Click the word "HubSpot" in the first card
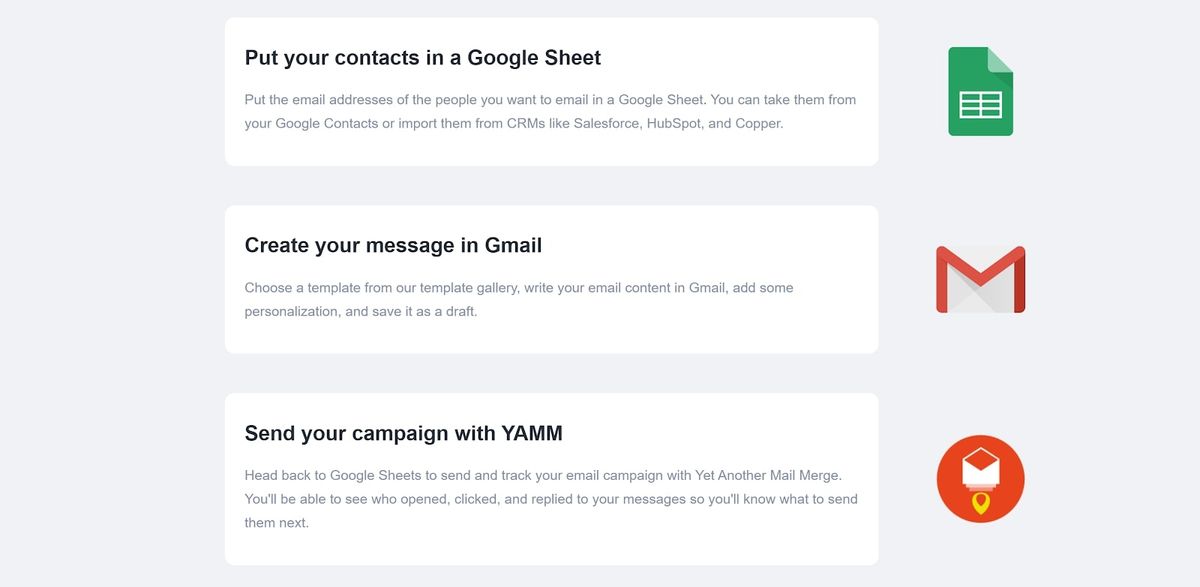Viewport: 1200px width, 587px height. coord(673,124)
